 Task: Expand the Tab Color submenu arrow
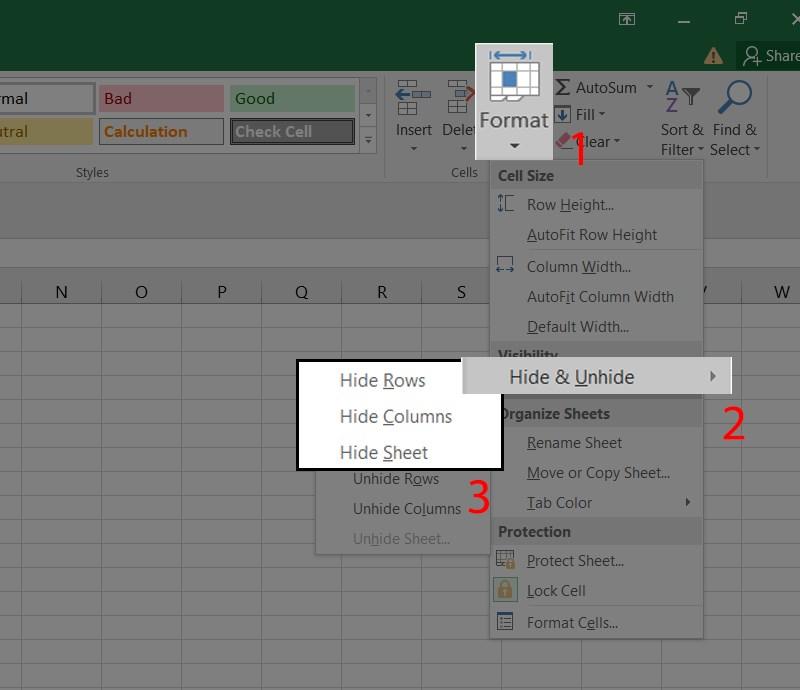coord(688,502)
